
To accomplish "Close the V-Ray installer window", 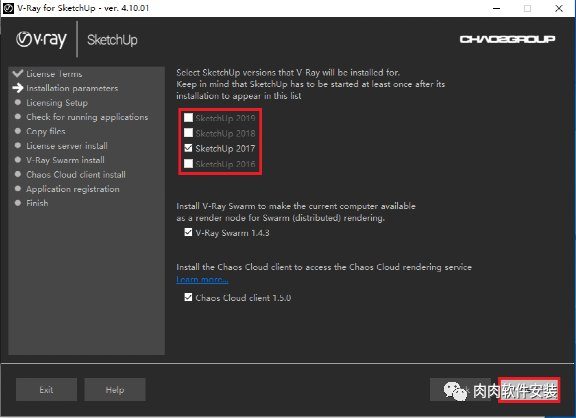I will 559,8.
